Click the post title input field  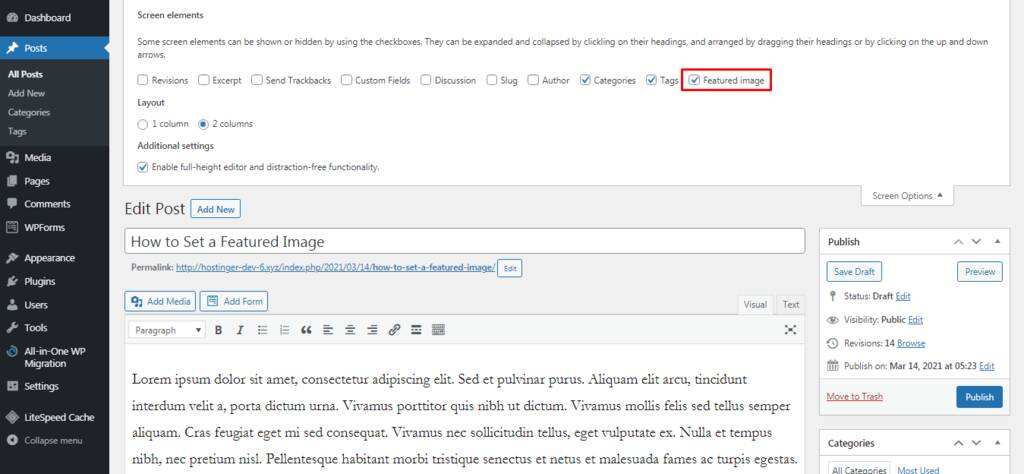click(464, 241)
